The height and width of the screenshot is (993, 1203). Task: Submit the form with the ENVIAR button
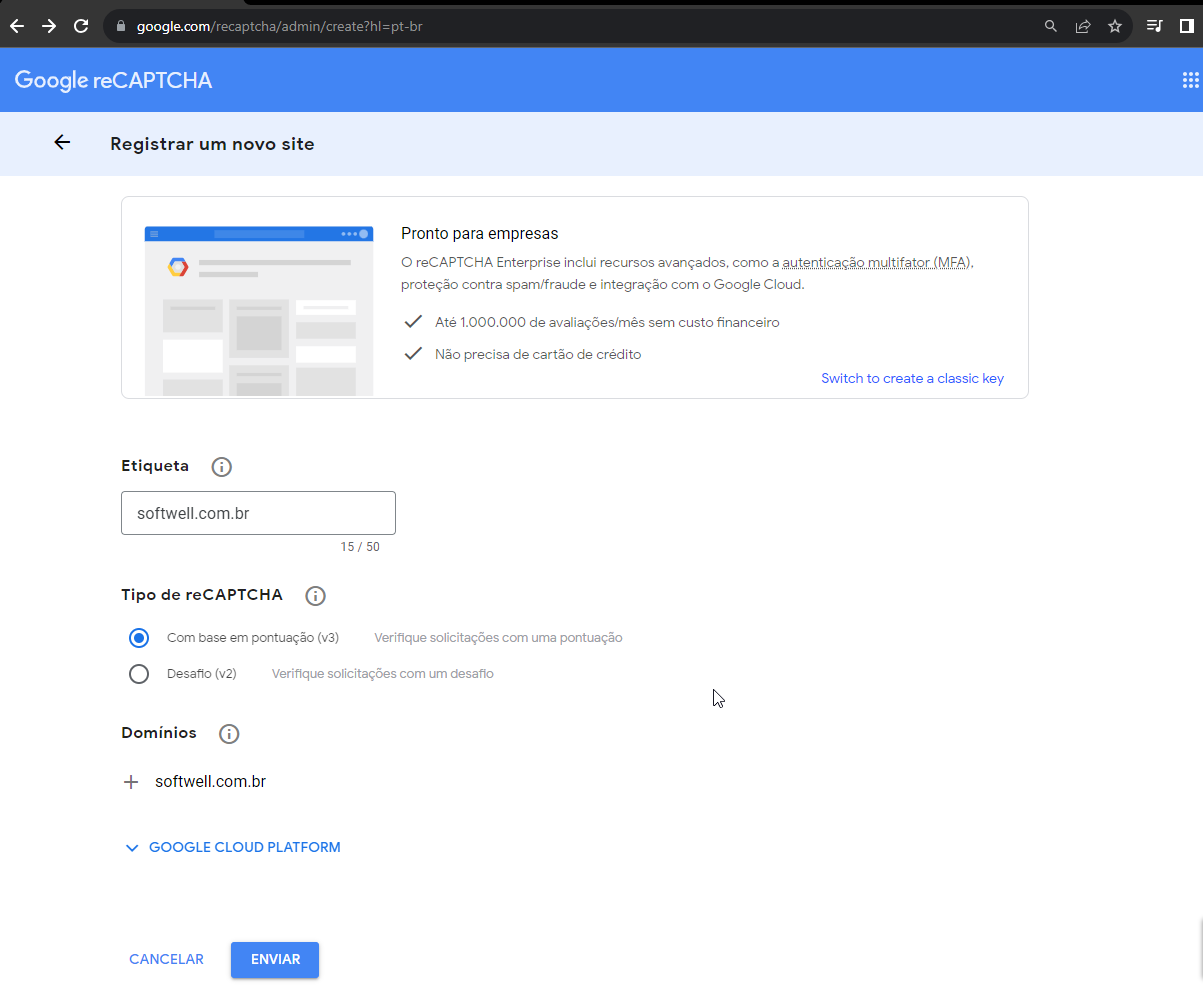[x=274, y=958]
